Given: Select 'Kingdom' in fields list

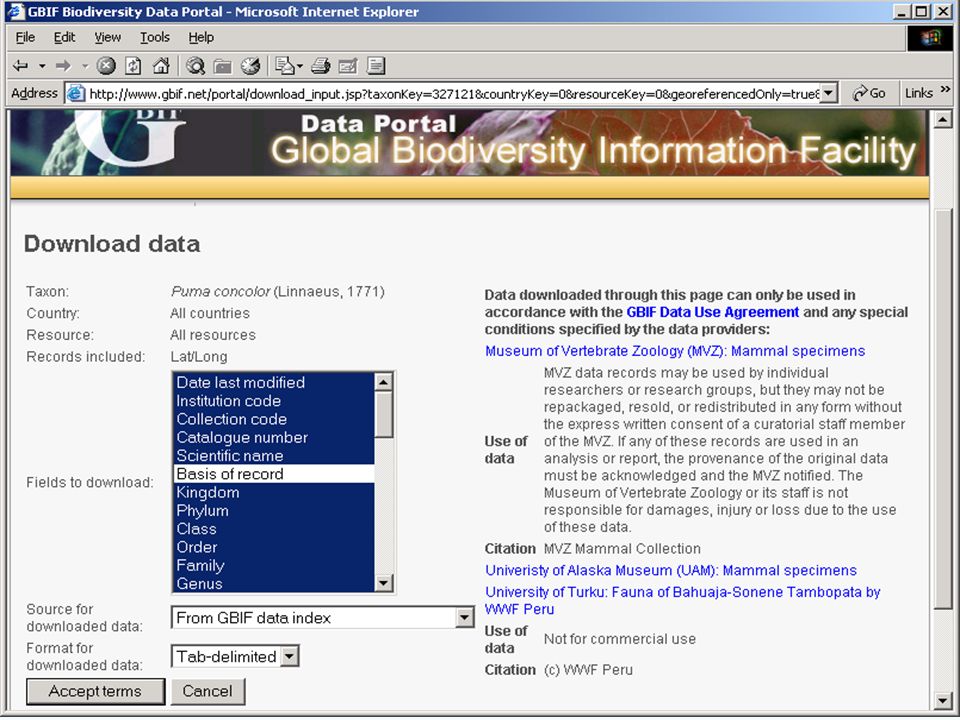Looking at the screenshot, I should coord(274,492).
